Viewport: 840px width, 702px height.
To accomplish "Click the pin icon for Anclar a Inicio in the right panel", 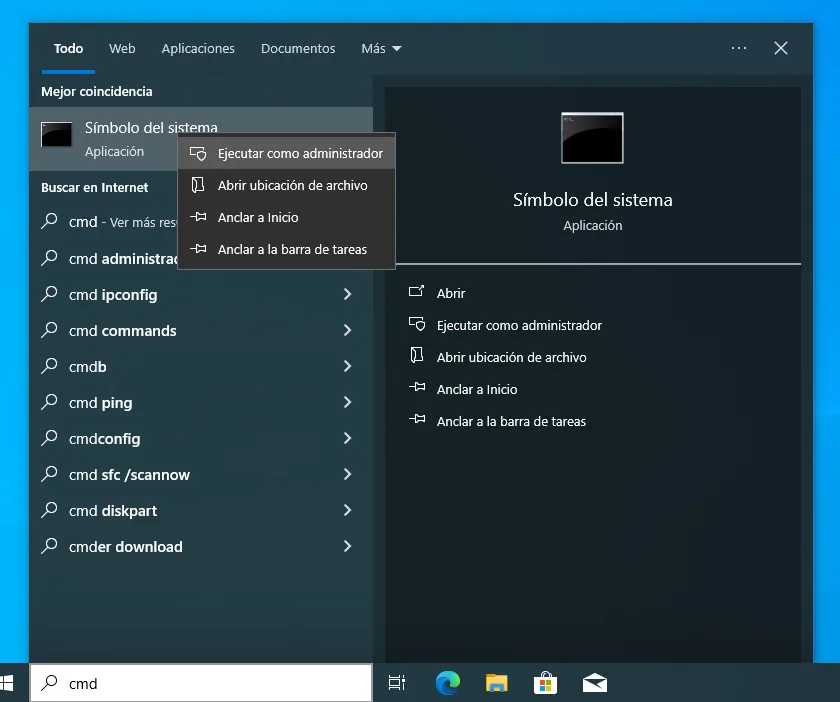I will pyautogui.click(x=417, y=387).
